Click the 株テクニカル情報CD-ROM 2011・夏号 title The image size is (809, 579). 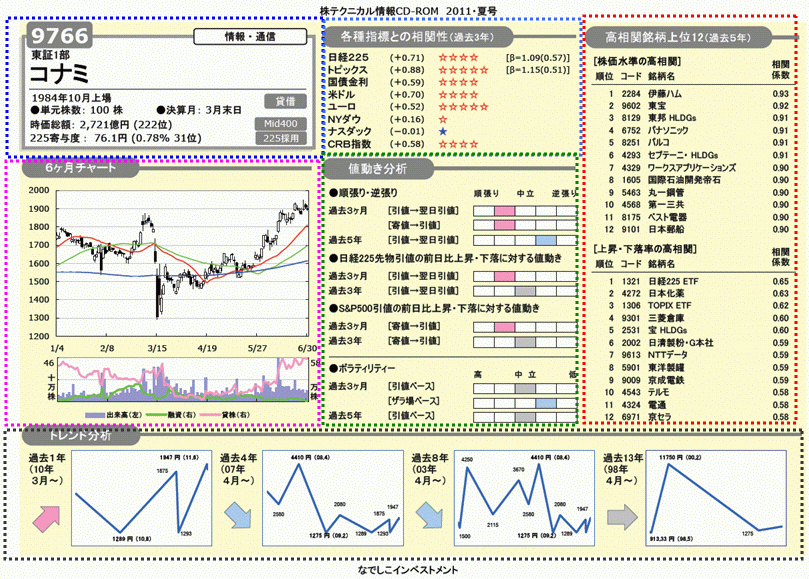[408, 11]
